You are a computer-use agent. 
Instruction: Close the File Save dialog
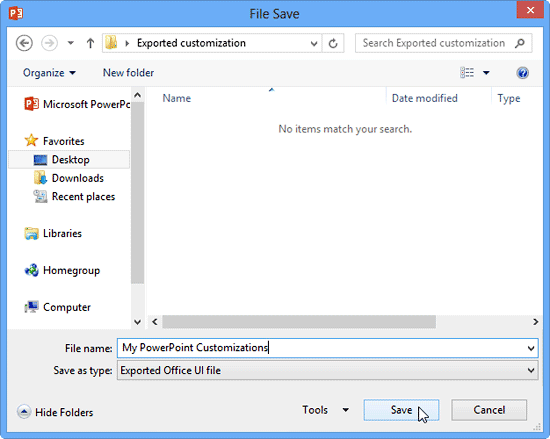pos(530,10)
